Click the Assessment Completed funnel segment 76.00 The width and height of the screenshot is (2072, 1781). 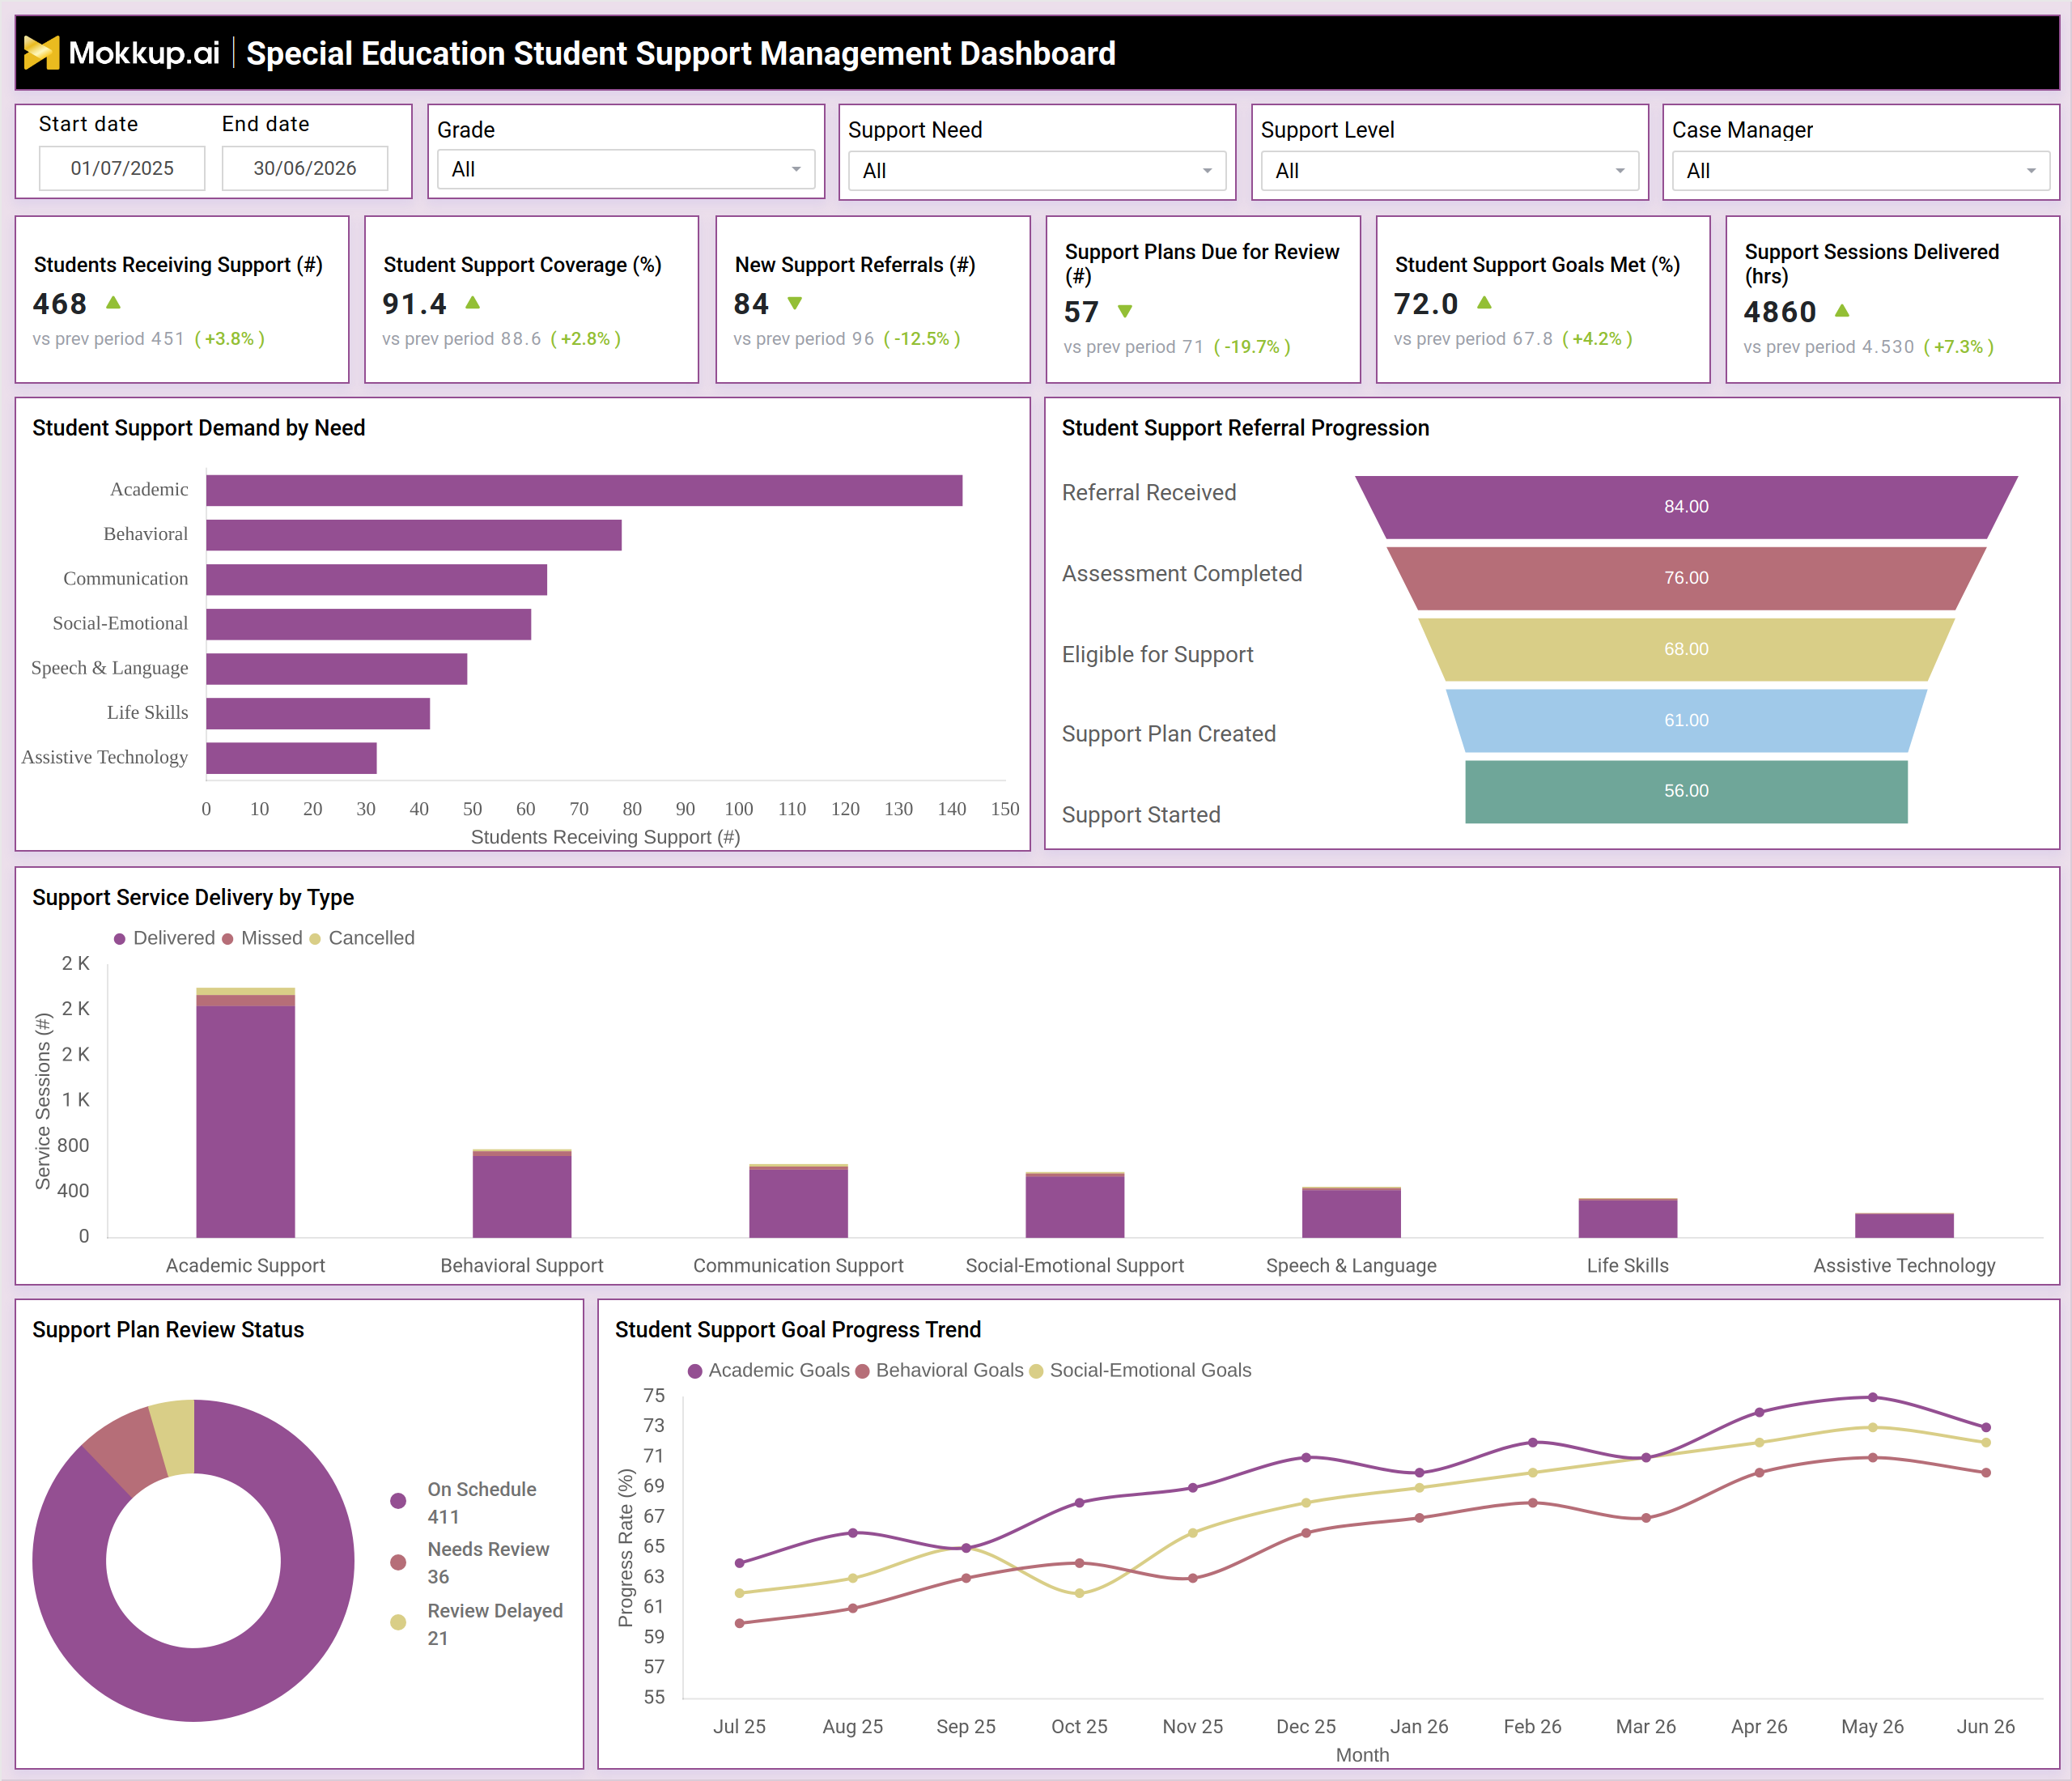pos(1686,578)
